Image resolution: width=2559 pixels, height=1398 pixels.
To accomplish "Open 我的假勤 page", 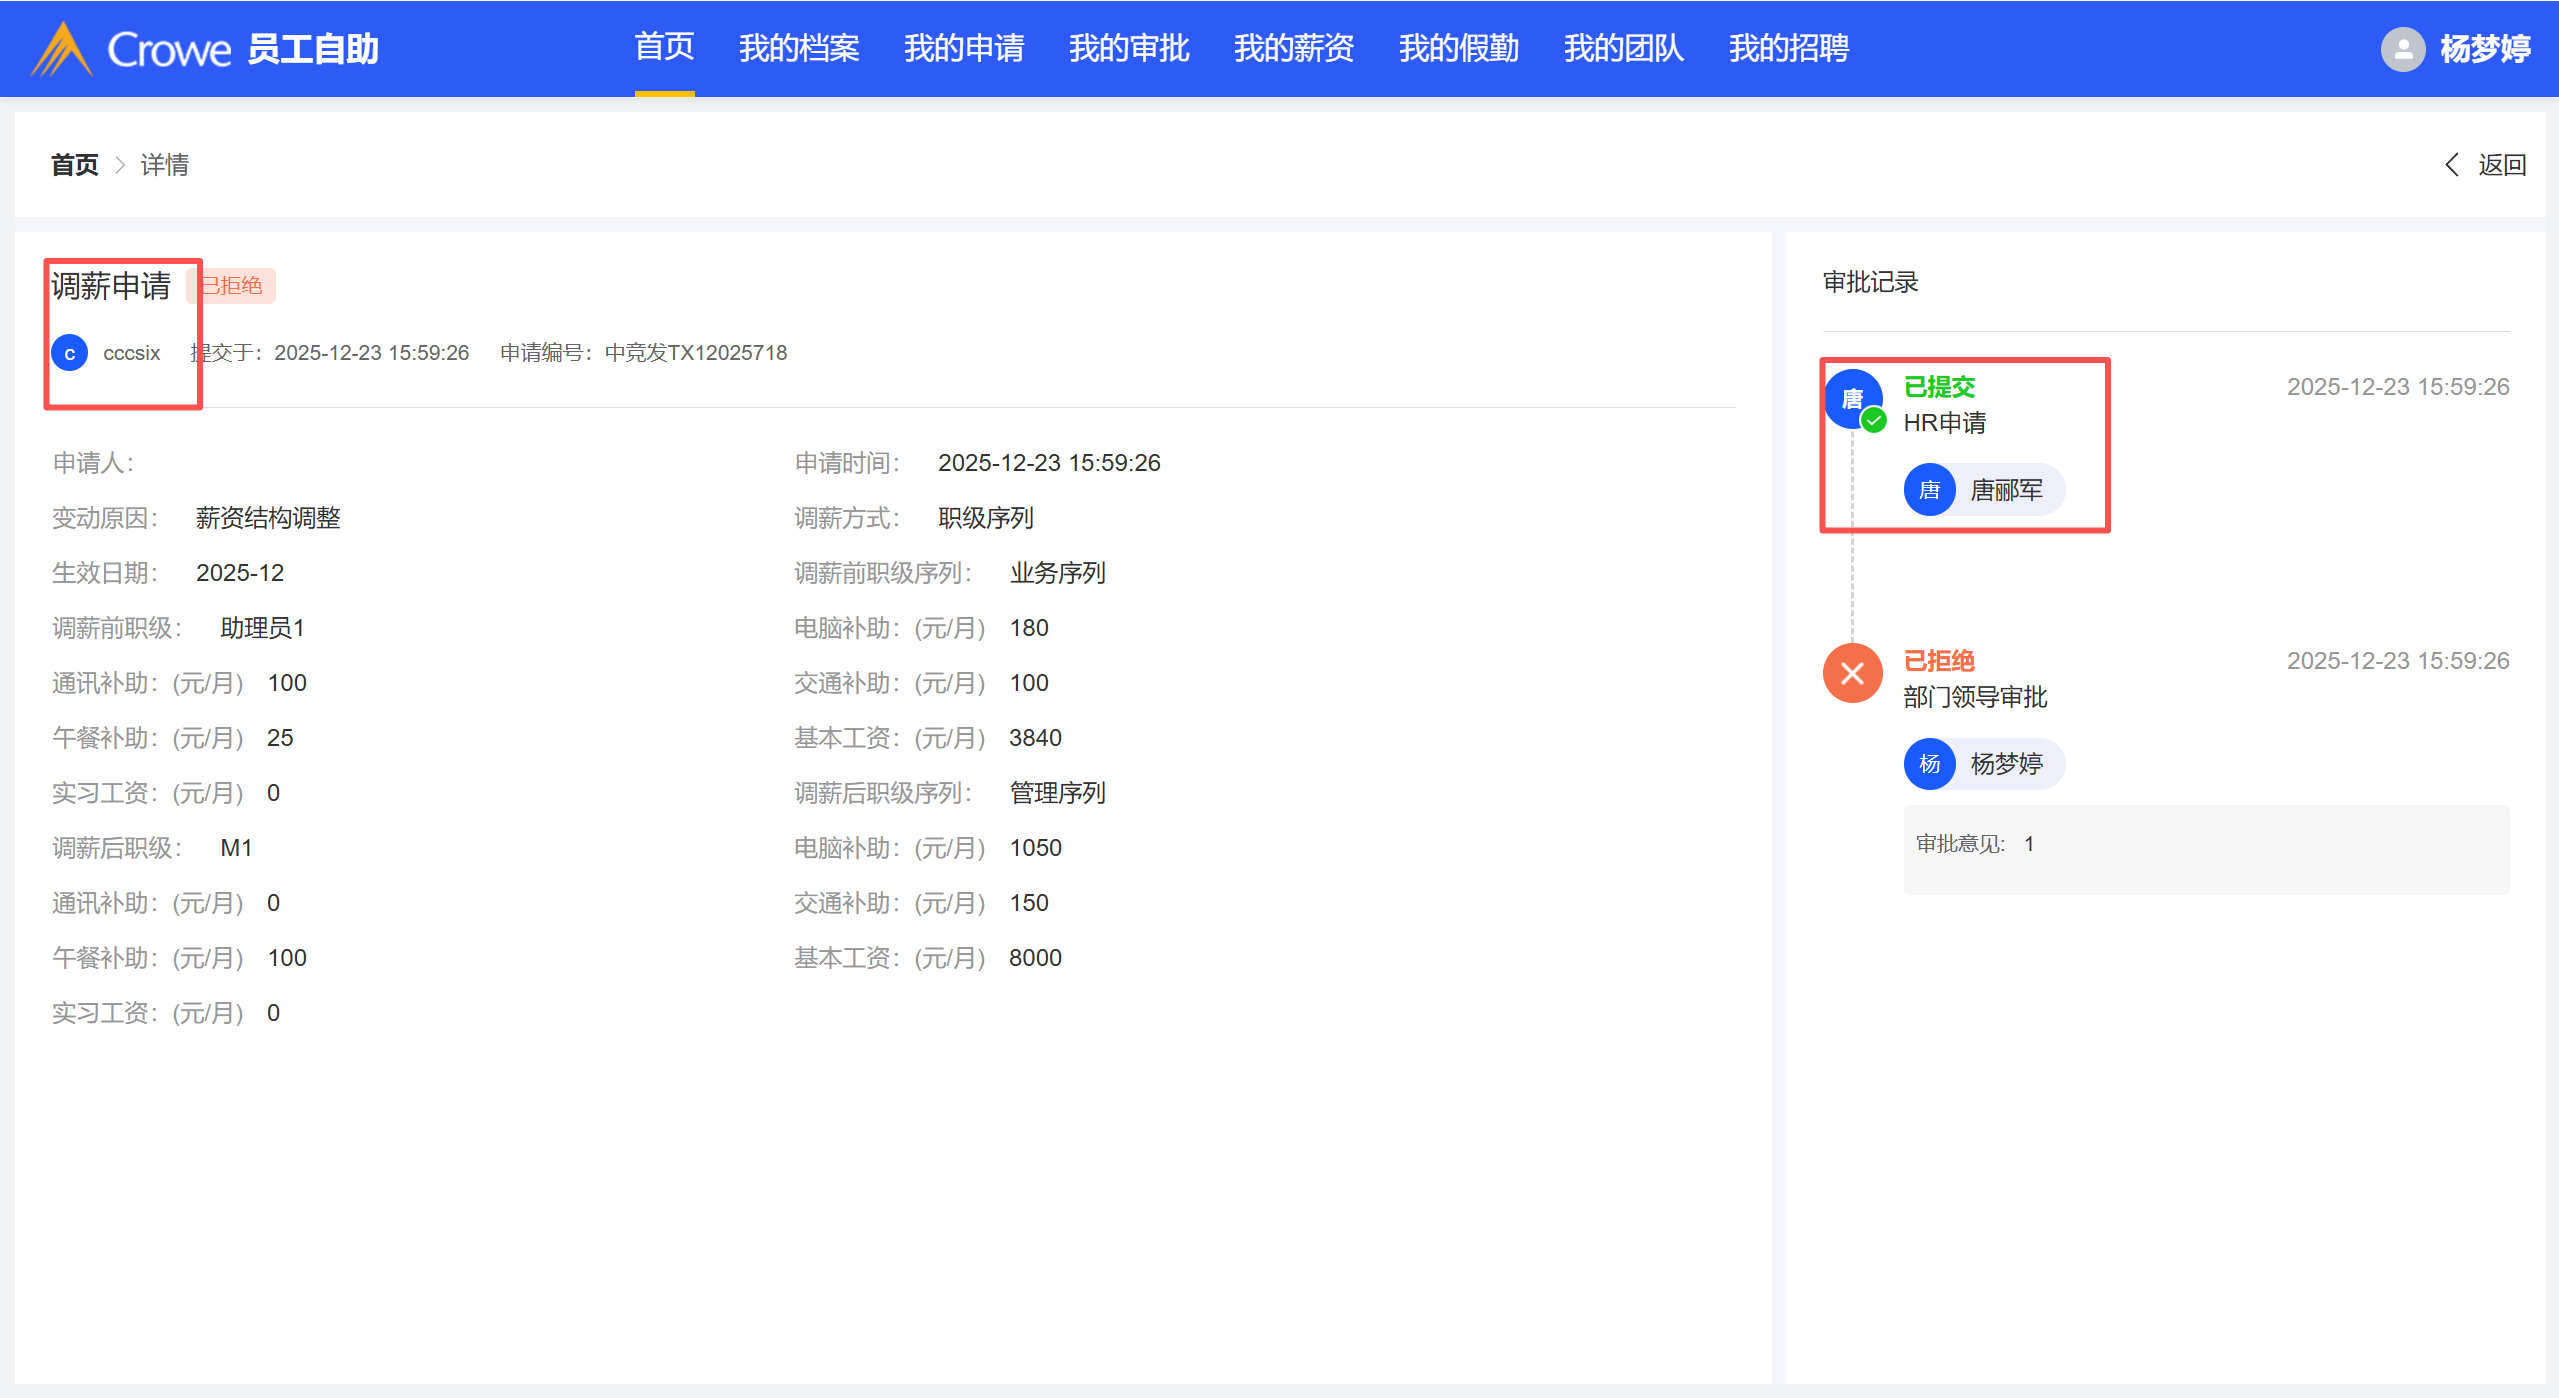I will (x=1459, y=48).
